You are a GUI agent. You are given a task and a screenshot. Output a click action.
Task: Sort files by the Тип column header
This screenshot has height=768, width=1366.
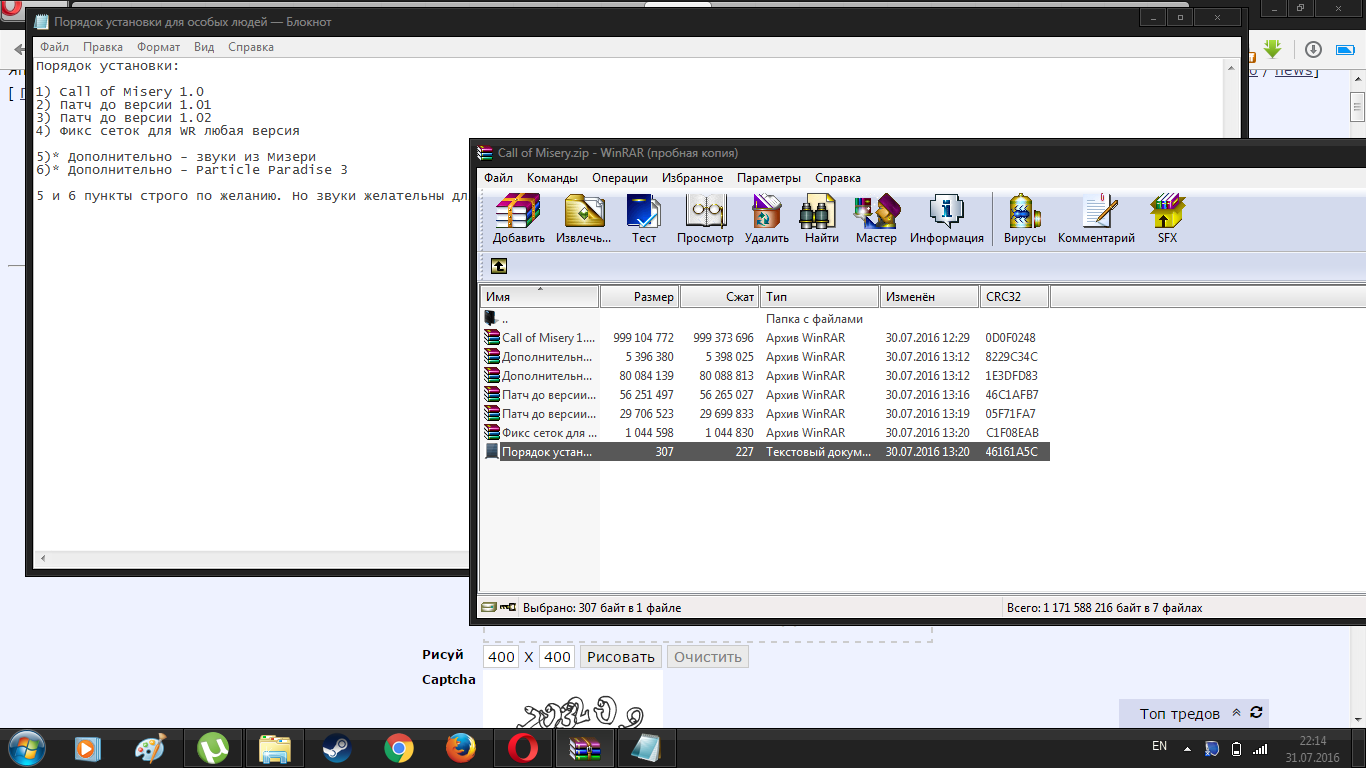(x=820, y=297)
